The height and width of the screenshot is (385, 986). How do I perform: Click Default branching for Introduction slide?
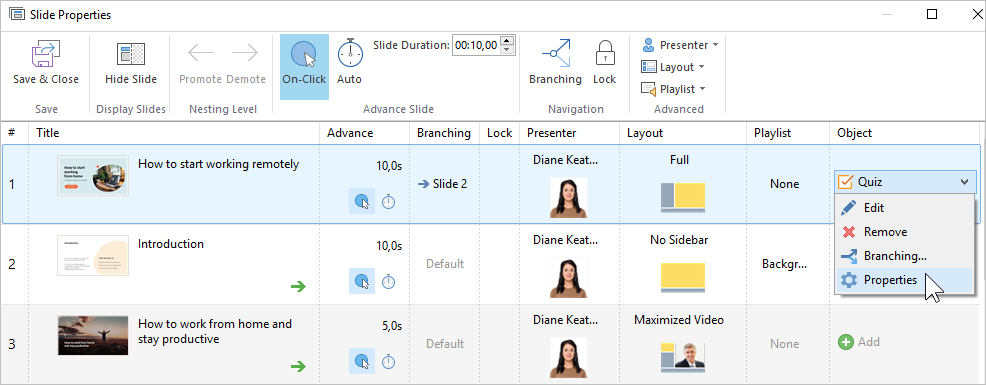click(445, 264)
